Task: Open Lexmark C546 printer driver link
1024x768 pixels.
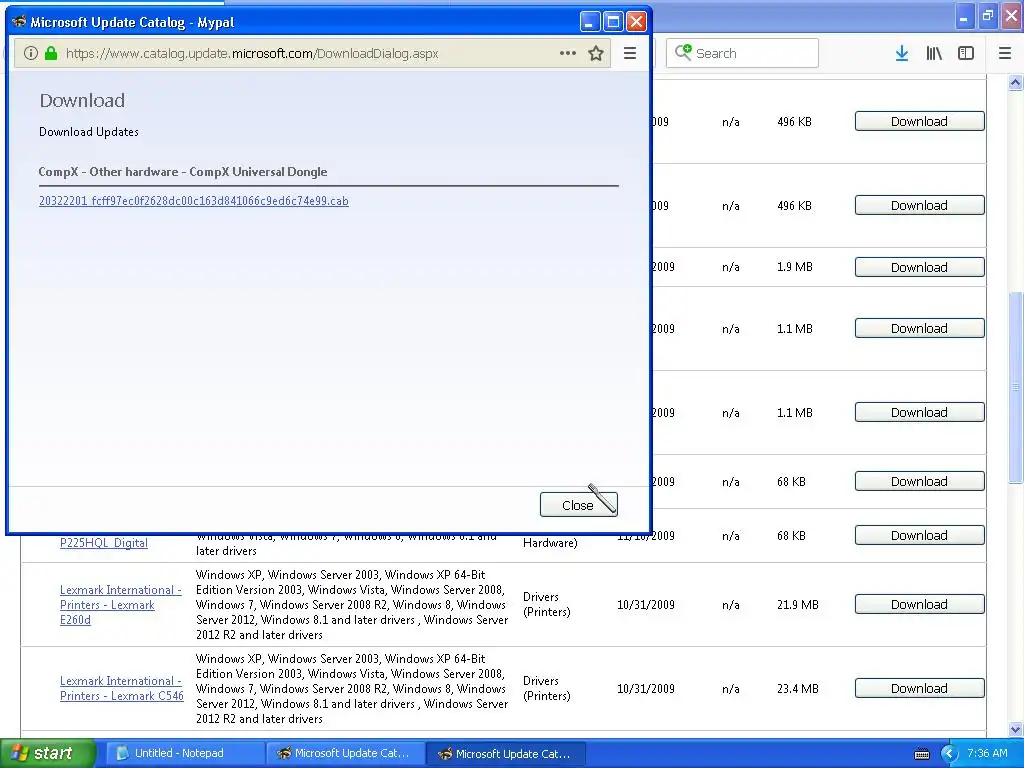Action: [121, 688]
